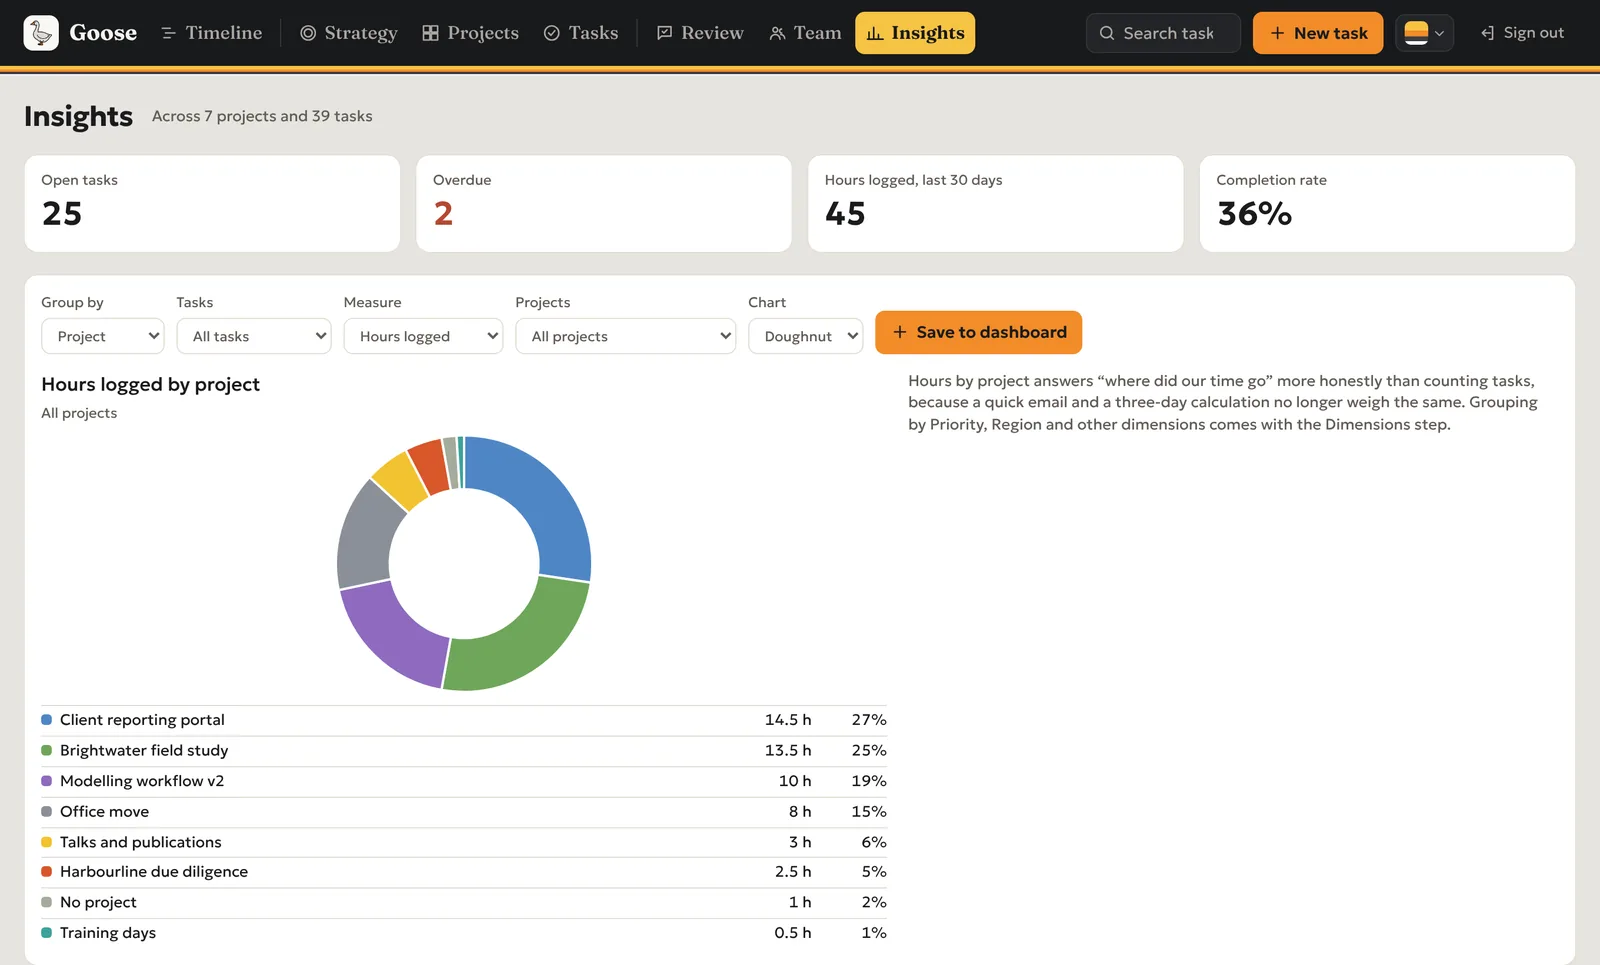The width and height of the screenshot is (1600, 965).
Task: Click the Goose logo icon
Action: tap(41, 33)
